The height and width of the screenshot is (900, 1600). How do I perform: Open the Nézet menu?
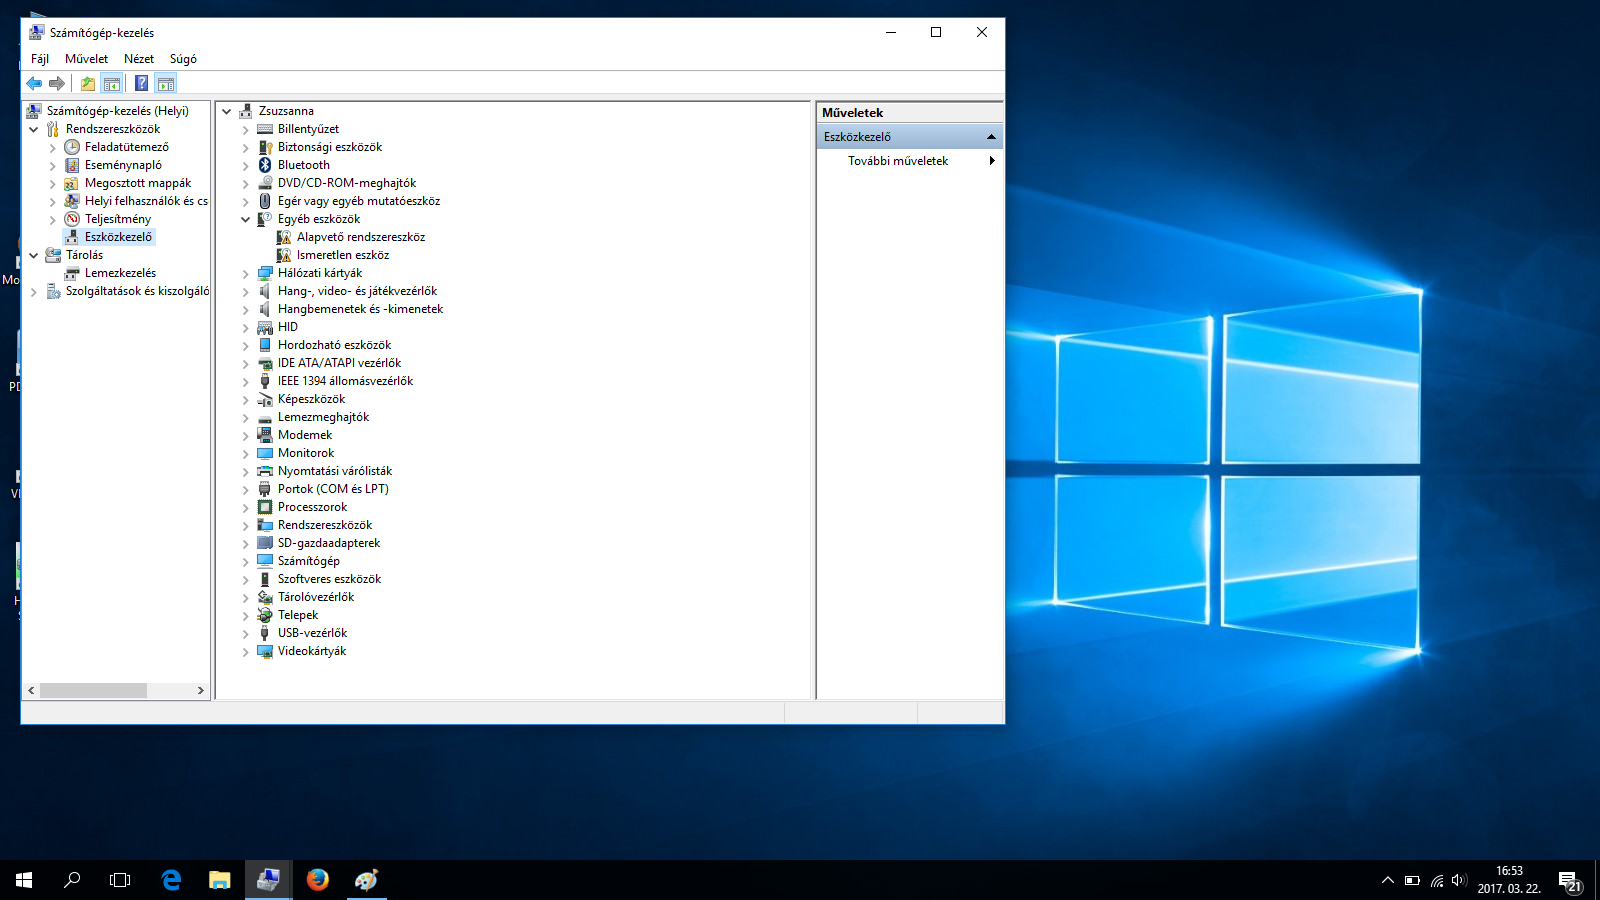[x=139, y=59]
